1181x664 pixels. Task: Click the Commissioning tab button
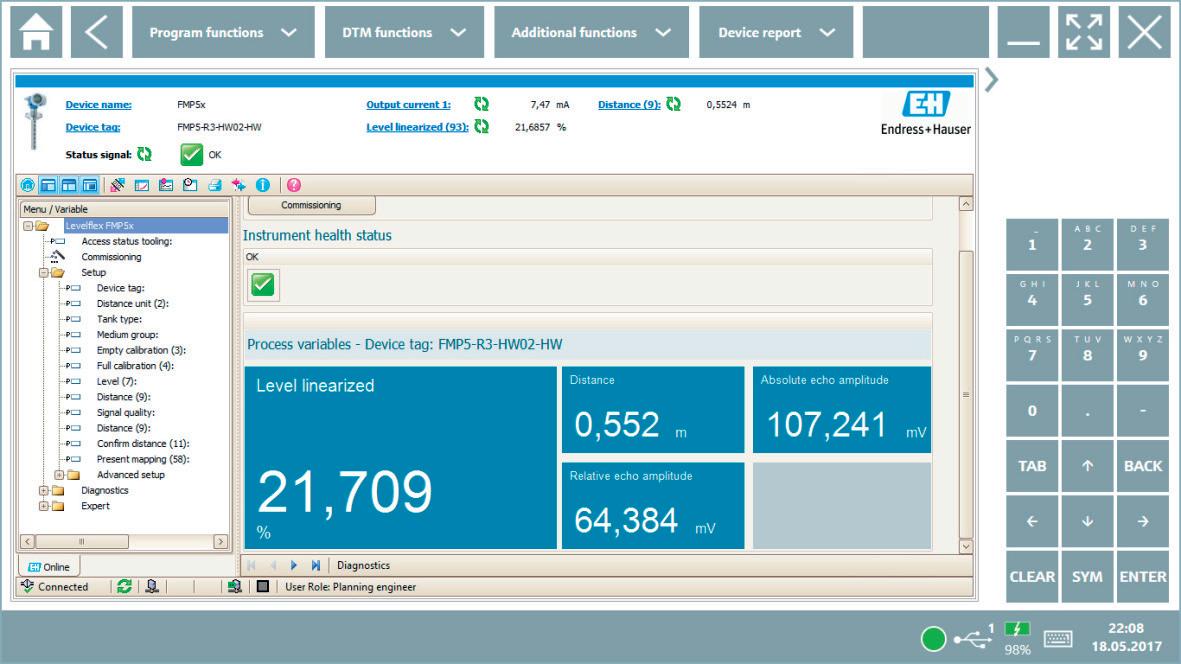coord(311,205)
